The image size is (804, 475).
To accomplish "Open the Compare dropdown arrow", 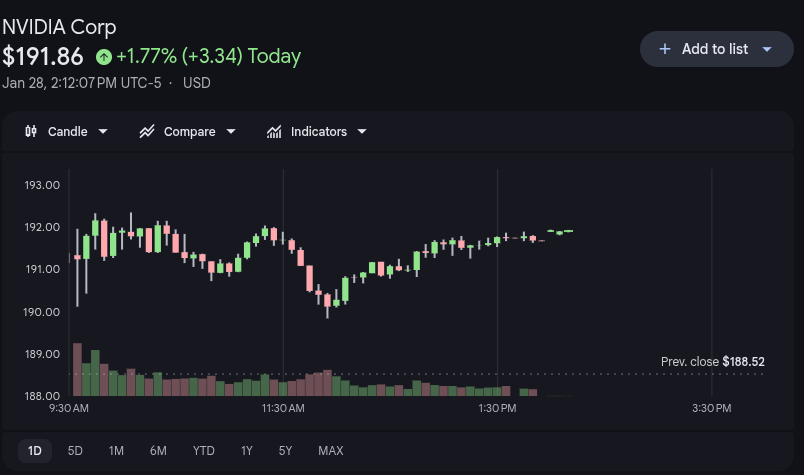I will point(231,131).
